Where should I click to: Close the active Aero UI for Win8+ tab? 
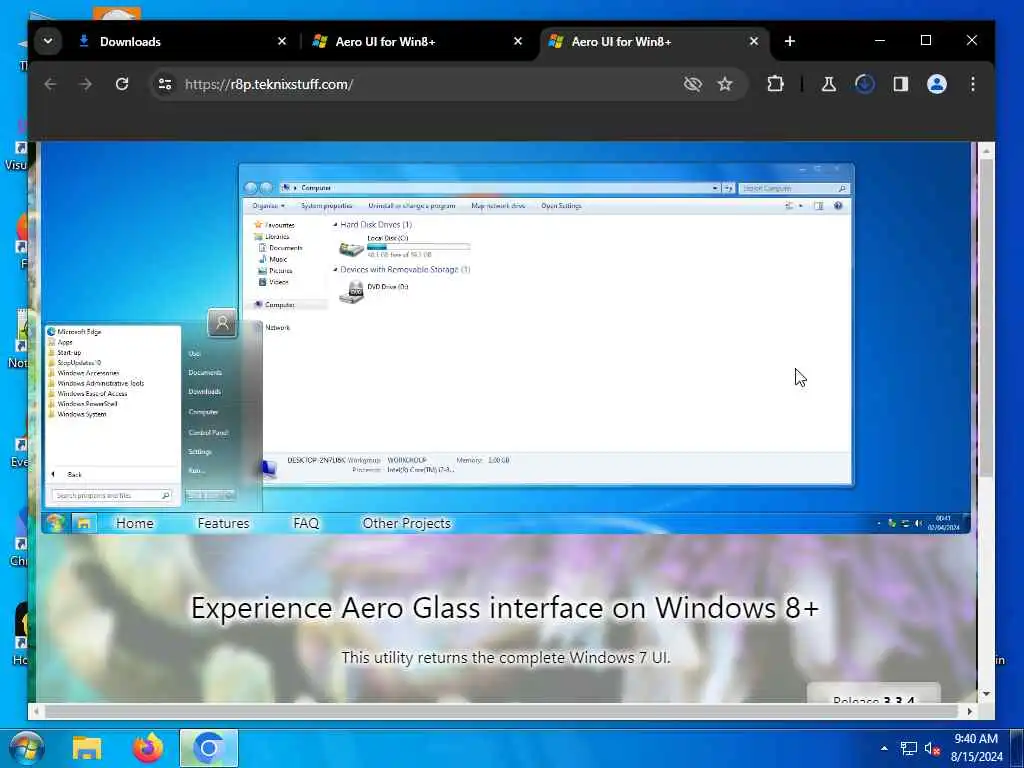coord(754,41)
